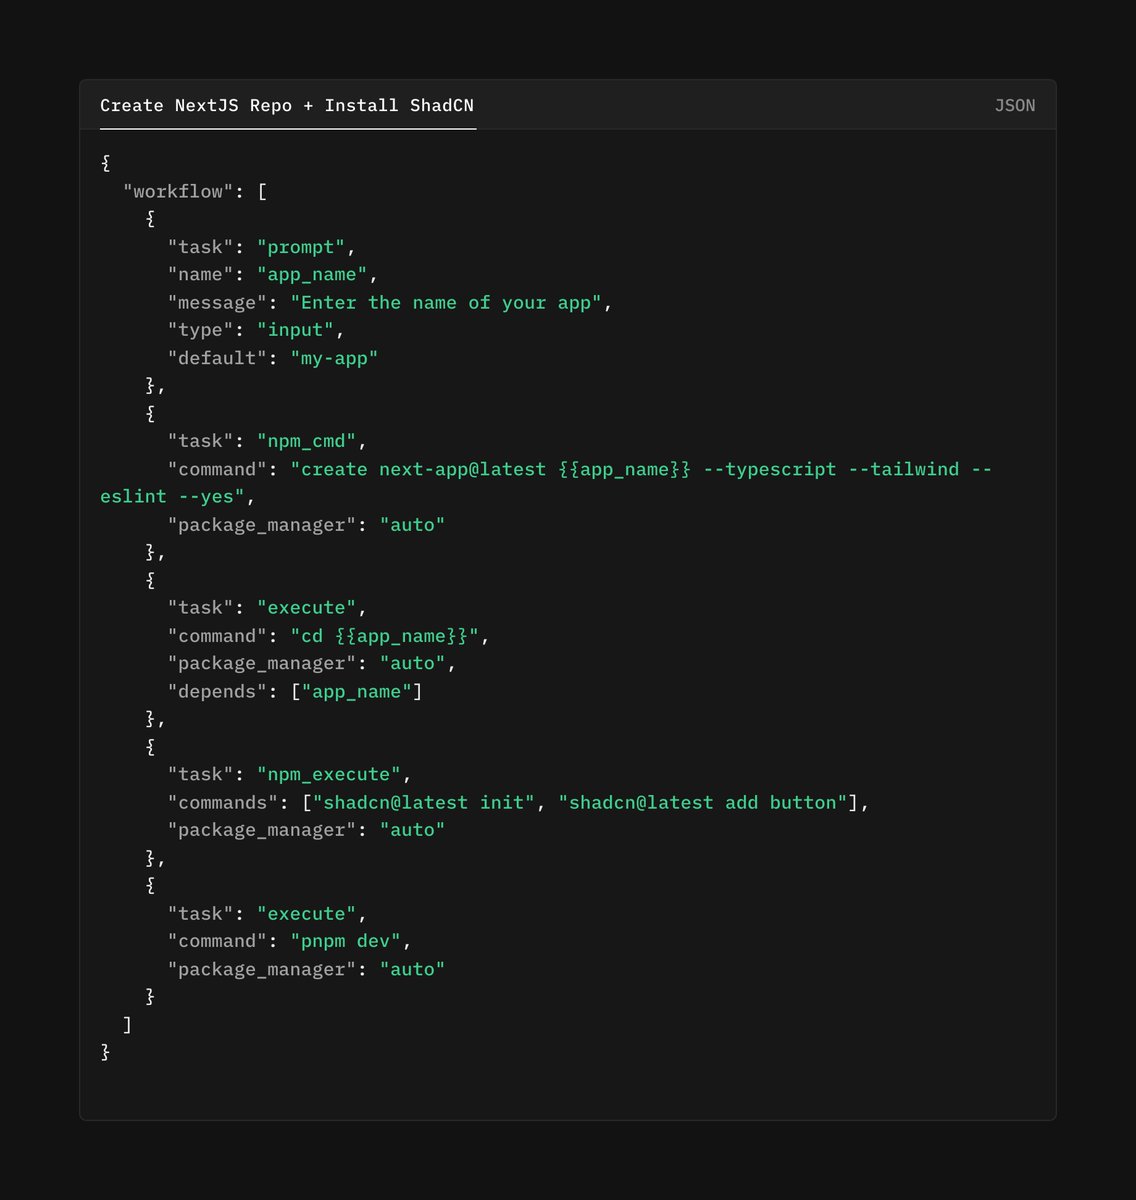Click the "my-app" default value

(335, 358)
